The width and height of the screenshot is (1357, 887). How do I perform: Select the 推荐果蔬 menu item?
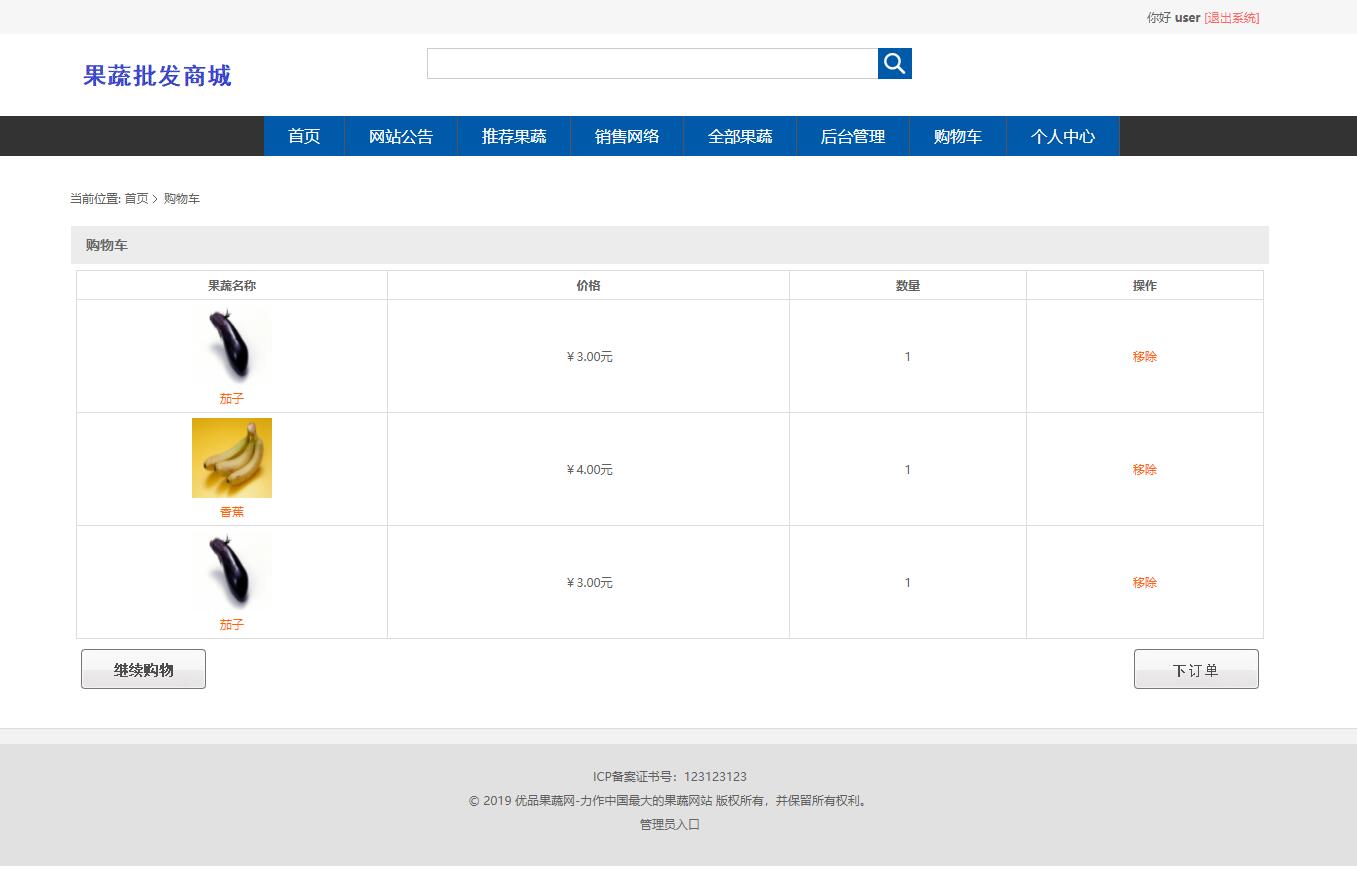click(x=513, y=136)
